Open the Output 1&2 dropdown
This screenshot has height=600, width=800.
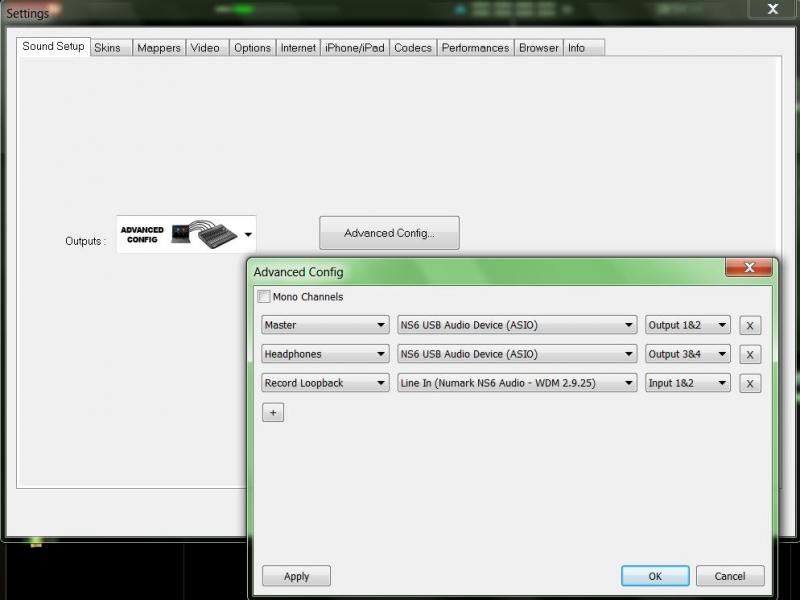[x=688, y=325]
